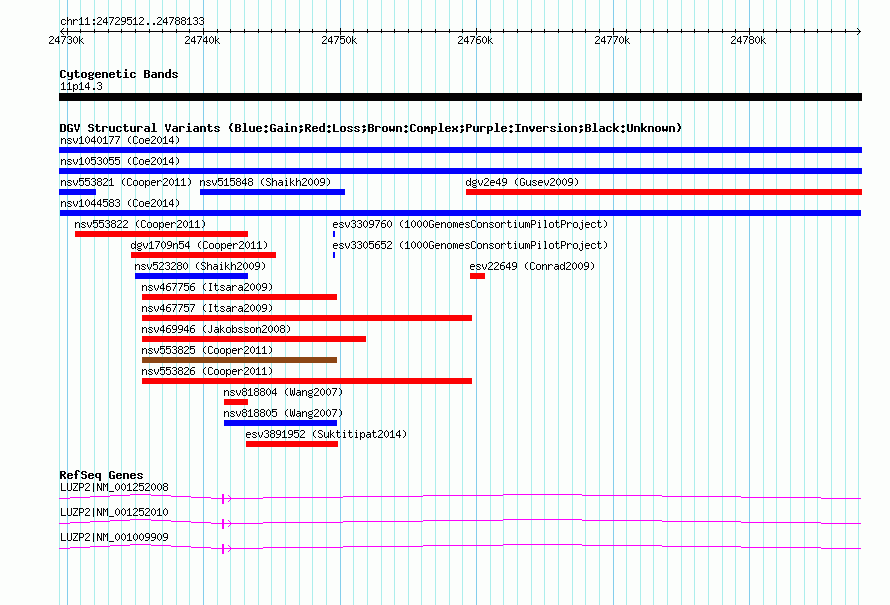Open nsv553825 (Cooper2011) variant label

click(x=207, y=350)
